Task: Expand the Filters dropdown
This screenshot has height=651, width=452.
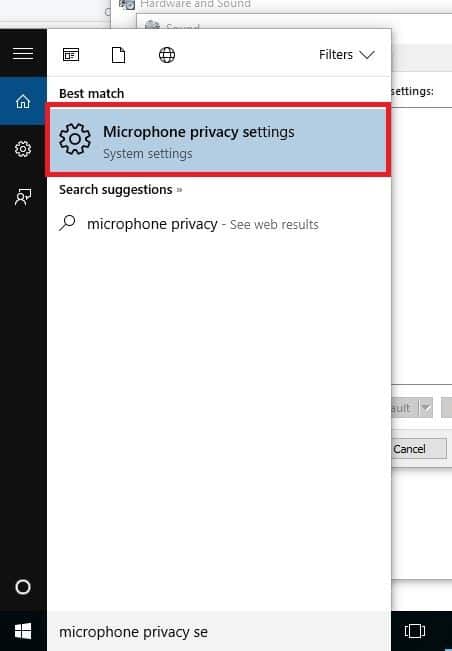Action: [347, 55]
